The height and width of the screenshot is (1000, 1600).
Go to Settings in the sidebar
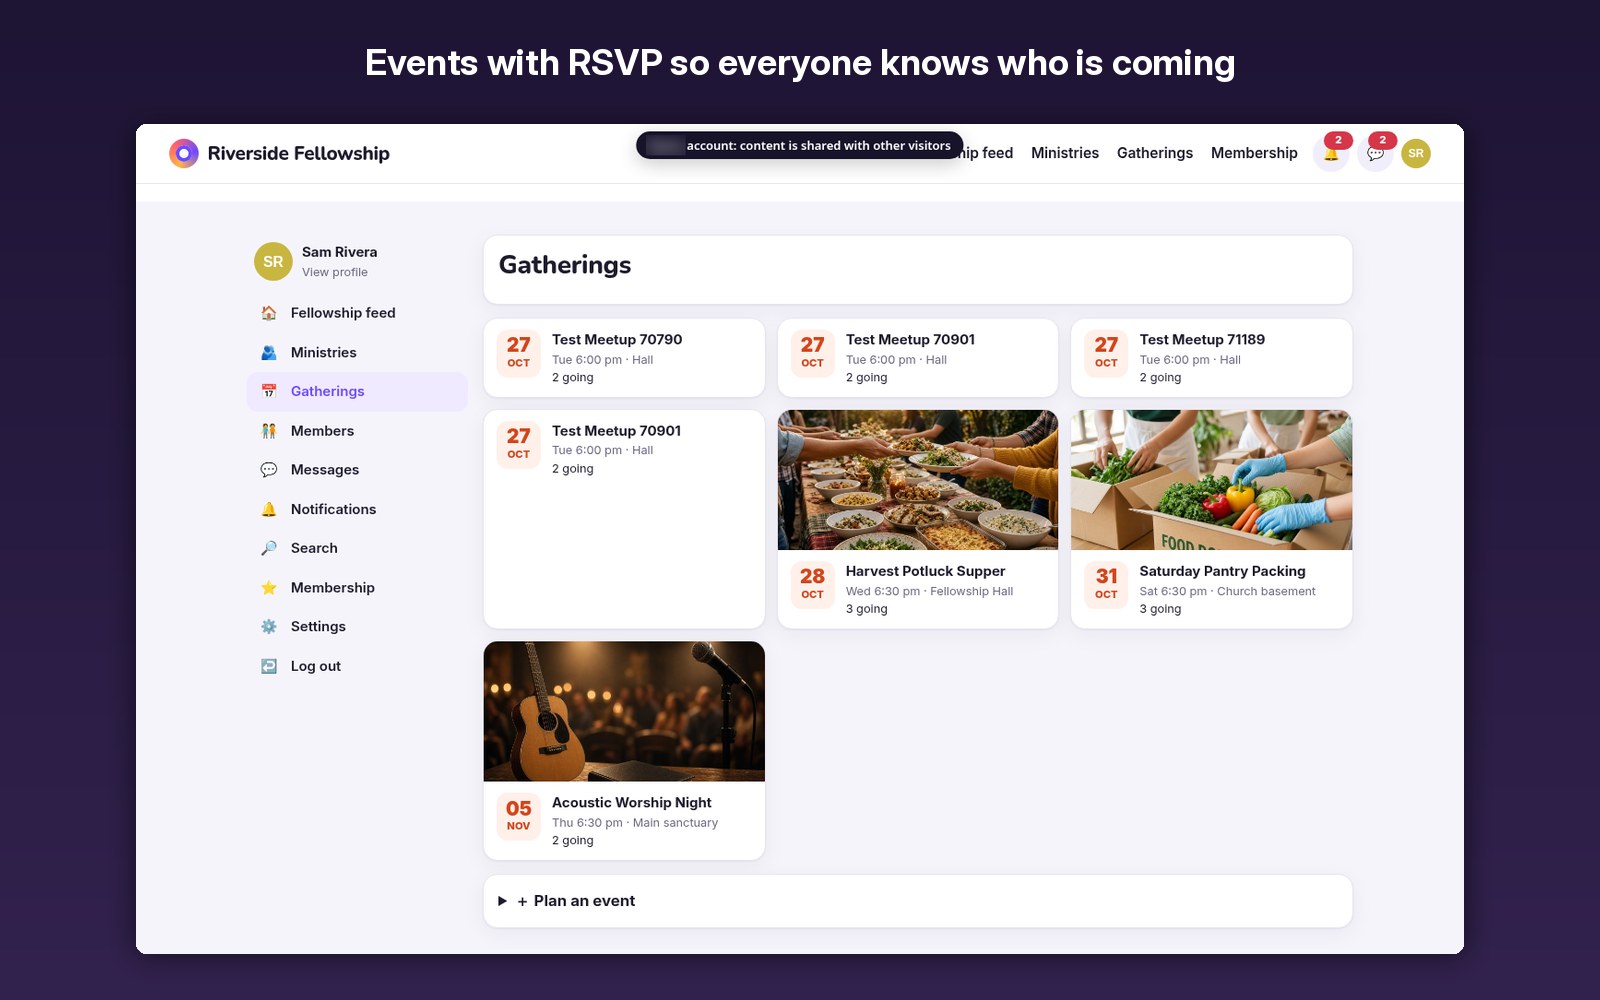(x=357, y=627)
